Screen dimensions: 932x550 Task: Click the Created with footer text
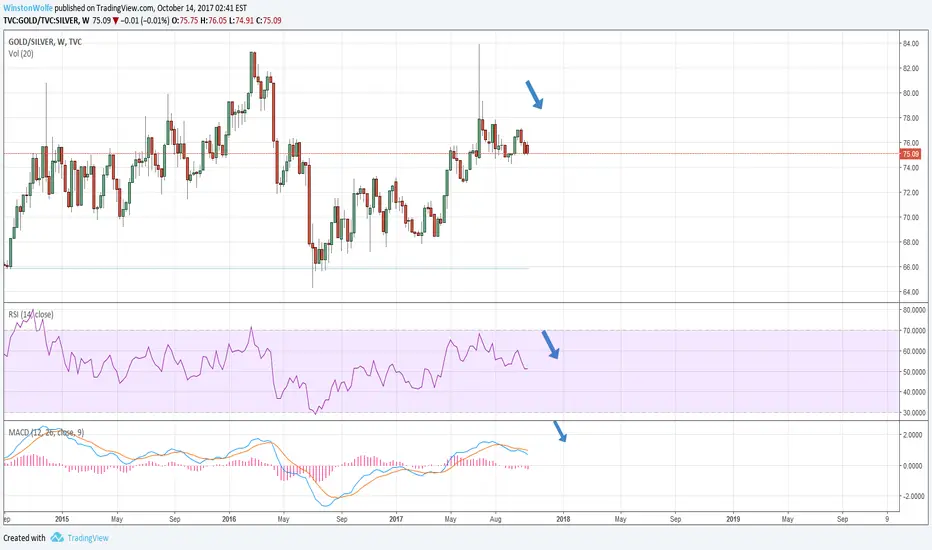pos(24,538)
